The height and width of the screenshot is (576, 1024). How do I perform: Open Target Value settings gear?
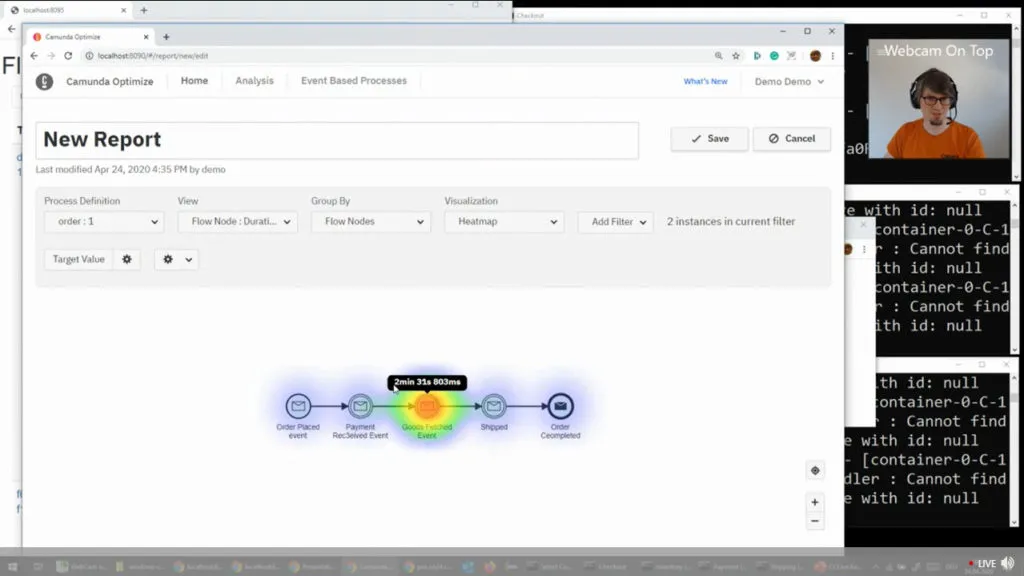pos(127,259)
